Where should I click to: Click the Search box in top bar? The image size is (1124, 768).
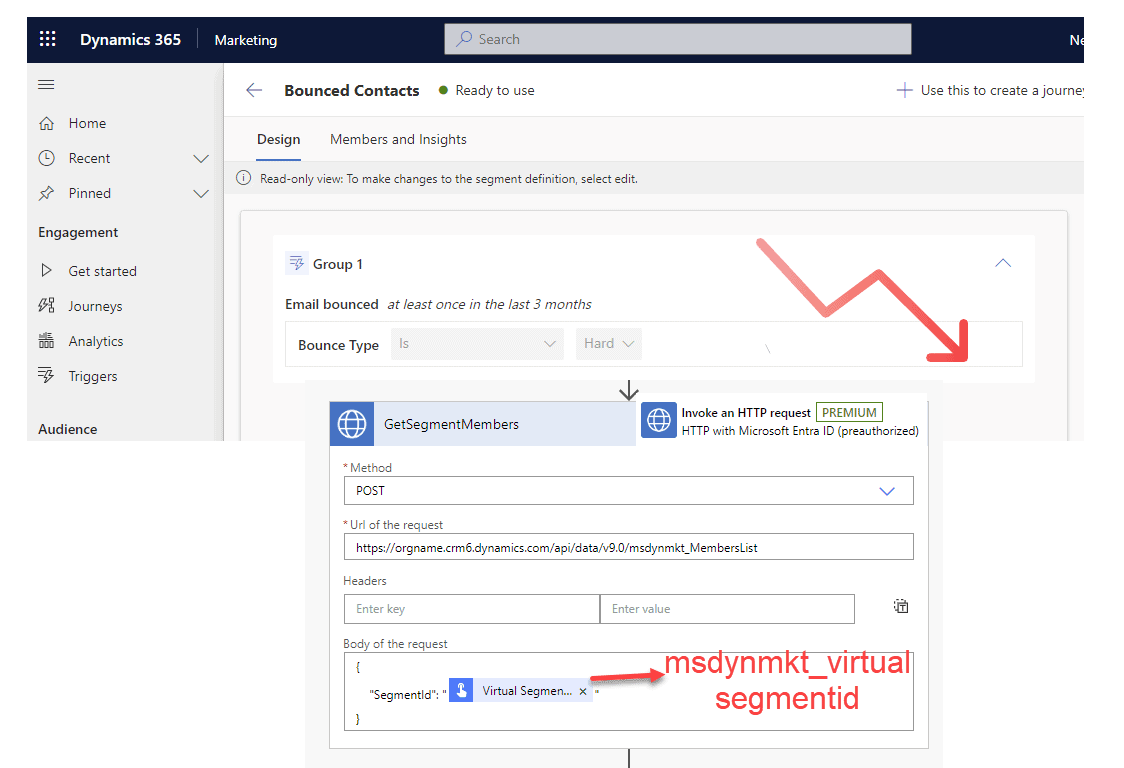(678, 39)
